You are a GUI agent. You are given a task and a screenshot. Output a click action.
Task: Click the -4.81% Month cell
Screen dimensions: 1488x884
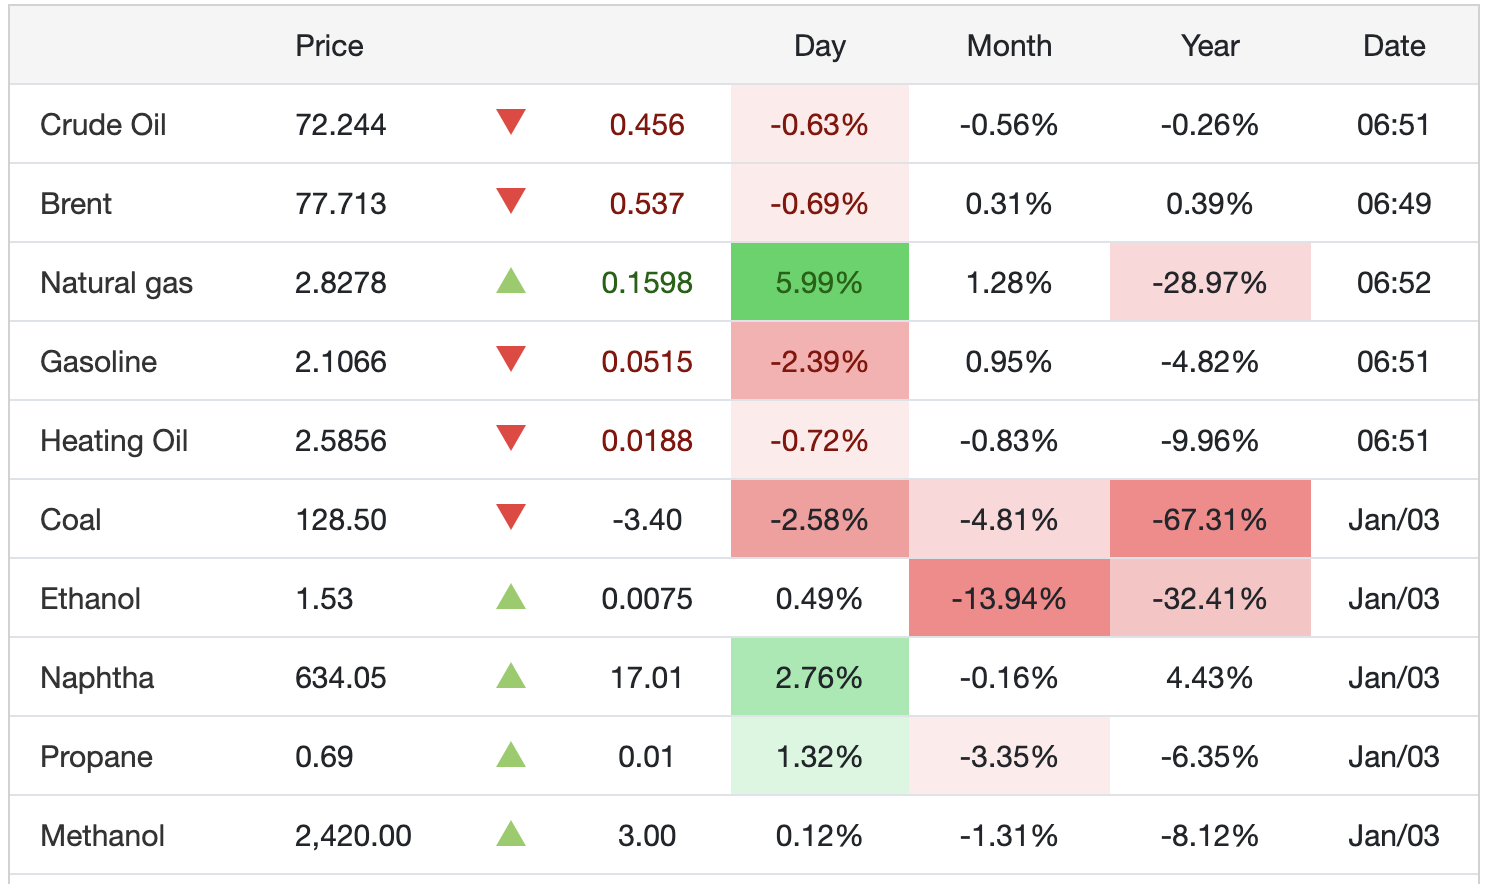tap(1009, 520)
